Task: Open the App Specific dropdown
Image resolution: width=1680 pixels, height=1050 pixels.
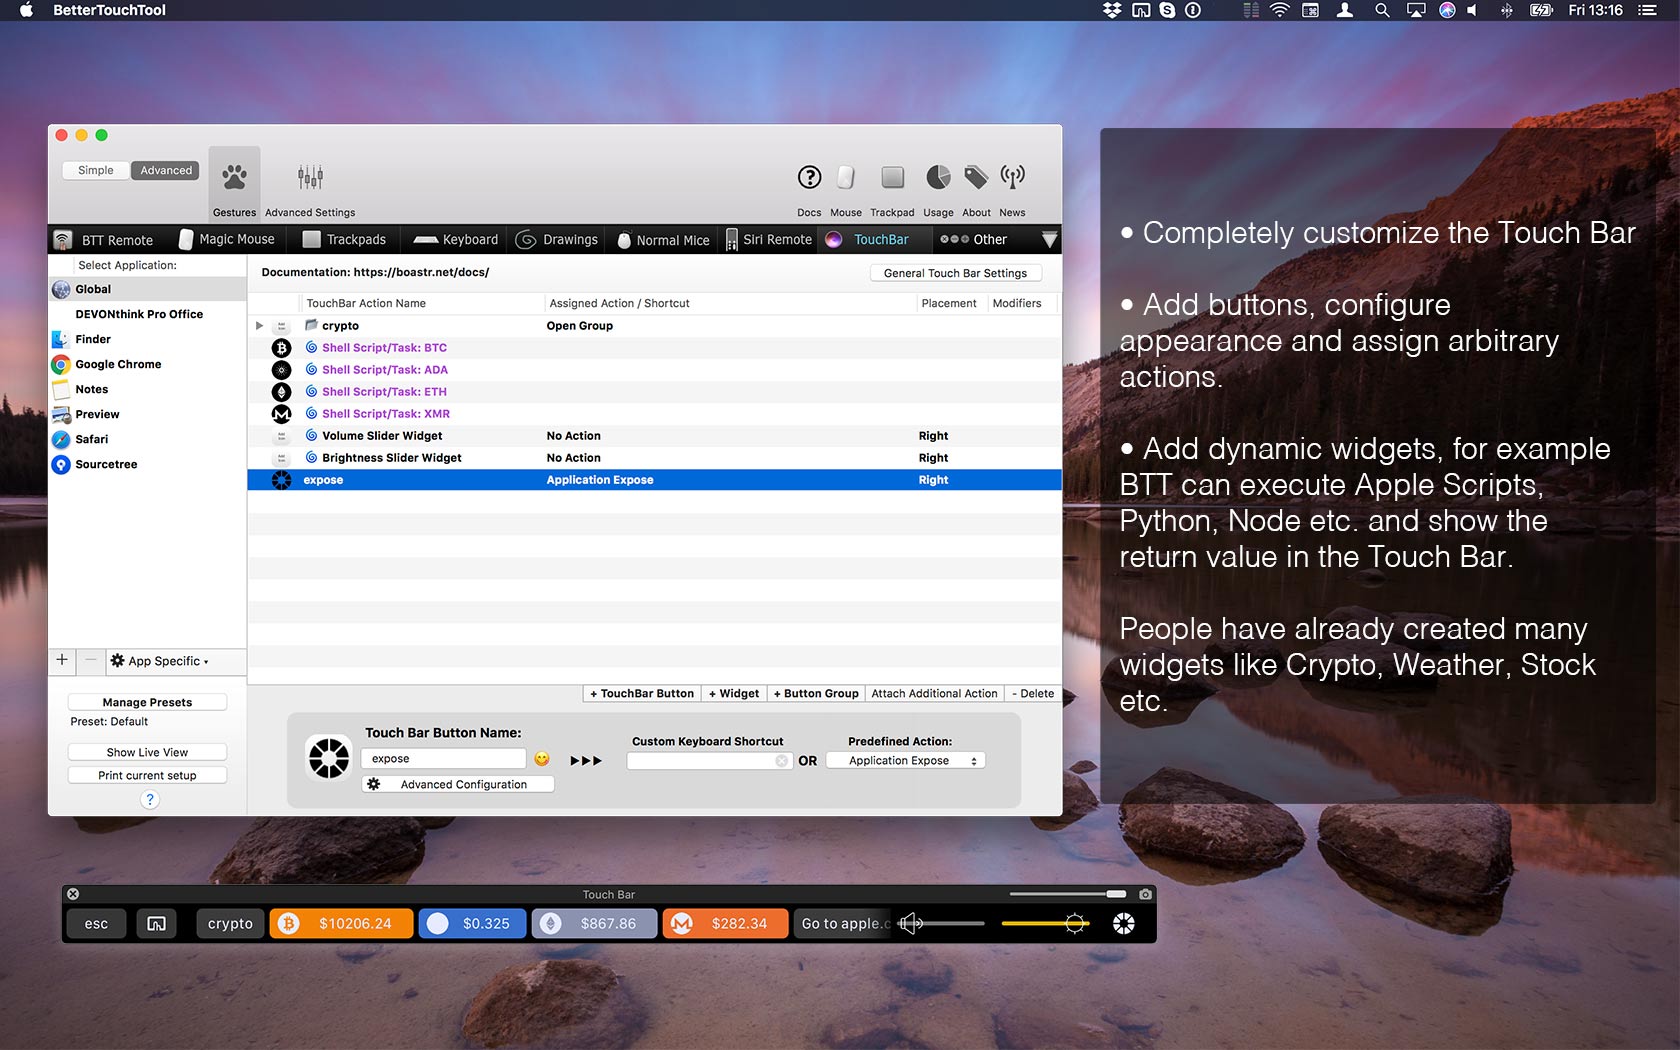Action: point(160,661)
